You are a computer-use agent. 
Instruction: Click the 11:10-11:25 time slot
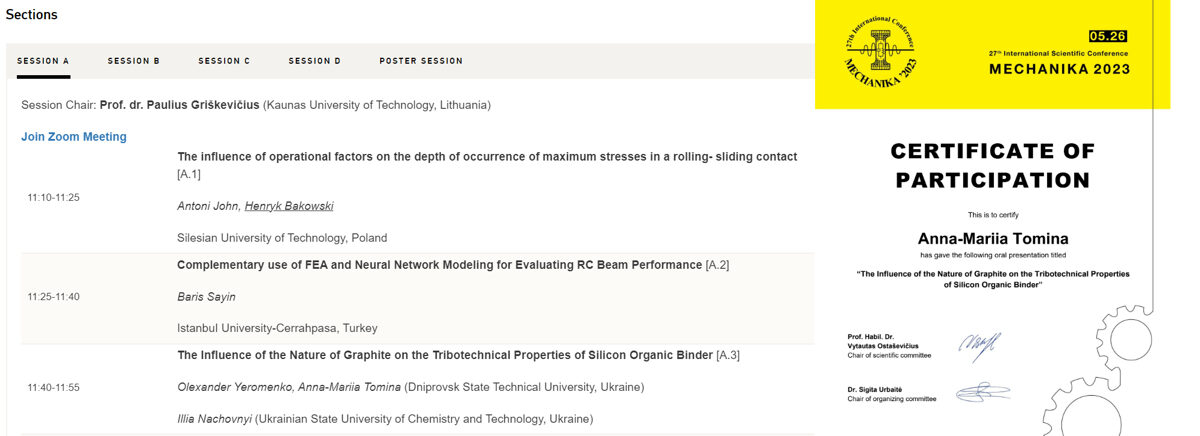pos(53,198)
